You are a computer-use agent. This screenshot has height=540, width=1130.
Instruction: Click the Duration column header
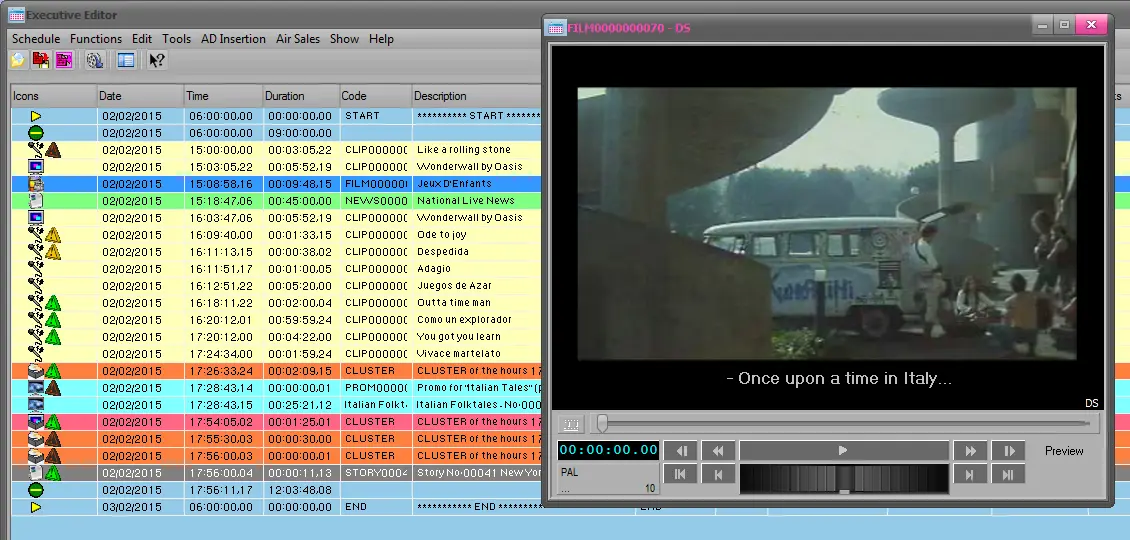[x=285, y=96]
